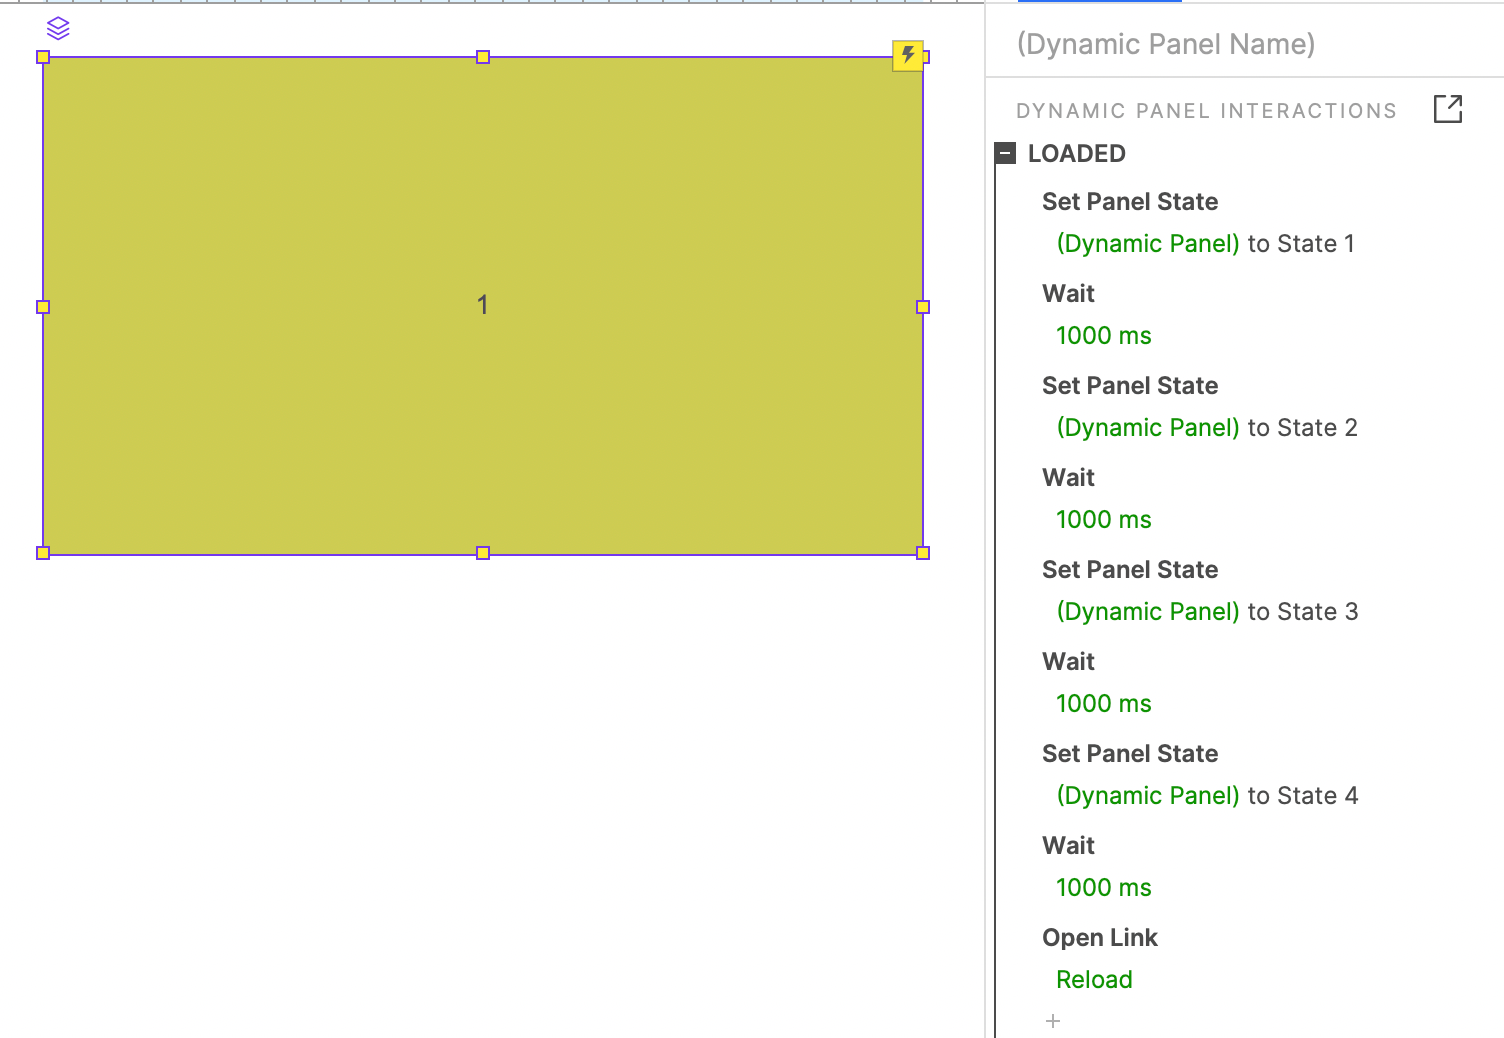Click the left-middle resize handle
Viewport: 1504px width, 1038px height.
pos(43,307)
